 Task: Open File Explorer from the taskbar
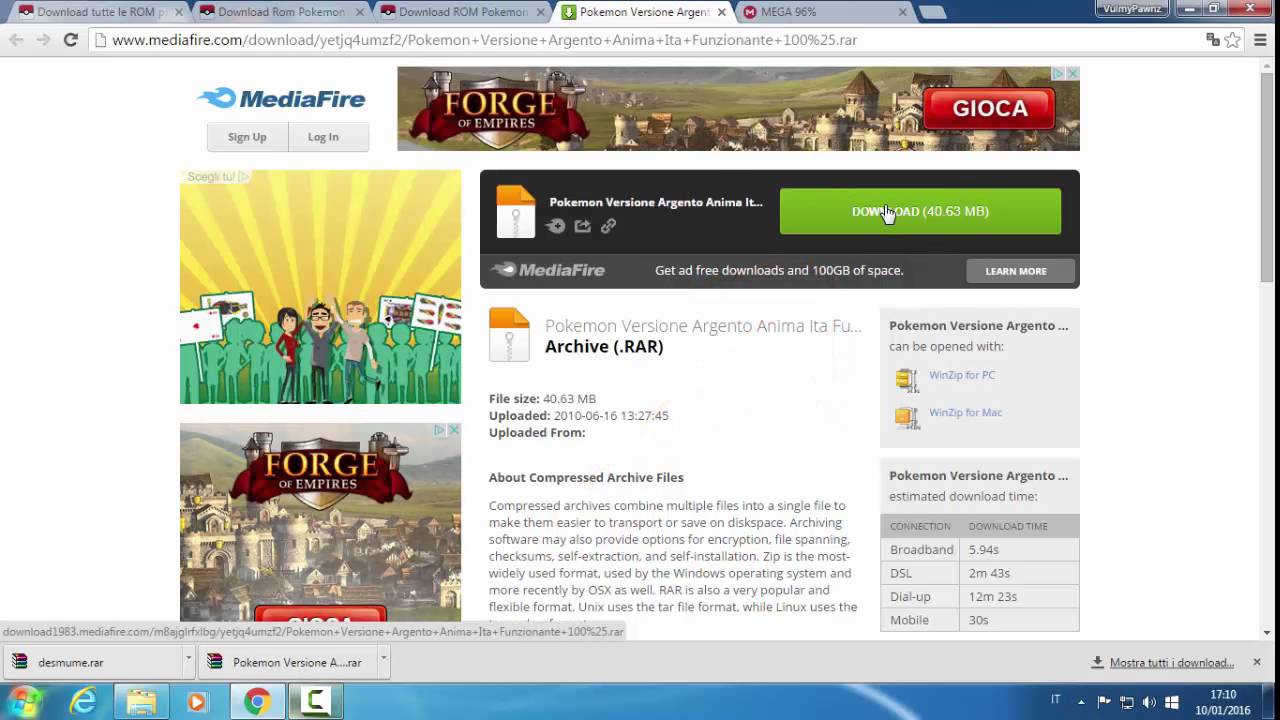(x=141, y=702)
